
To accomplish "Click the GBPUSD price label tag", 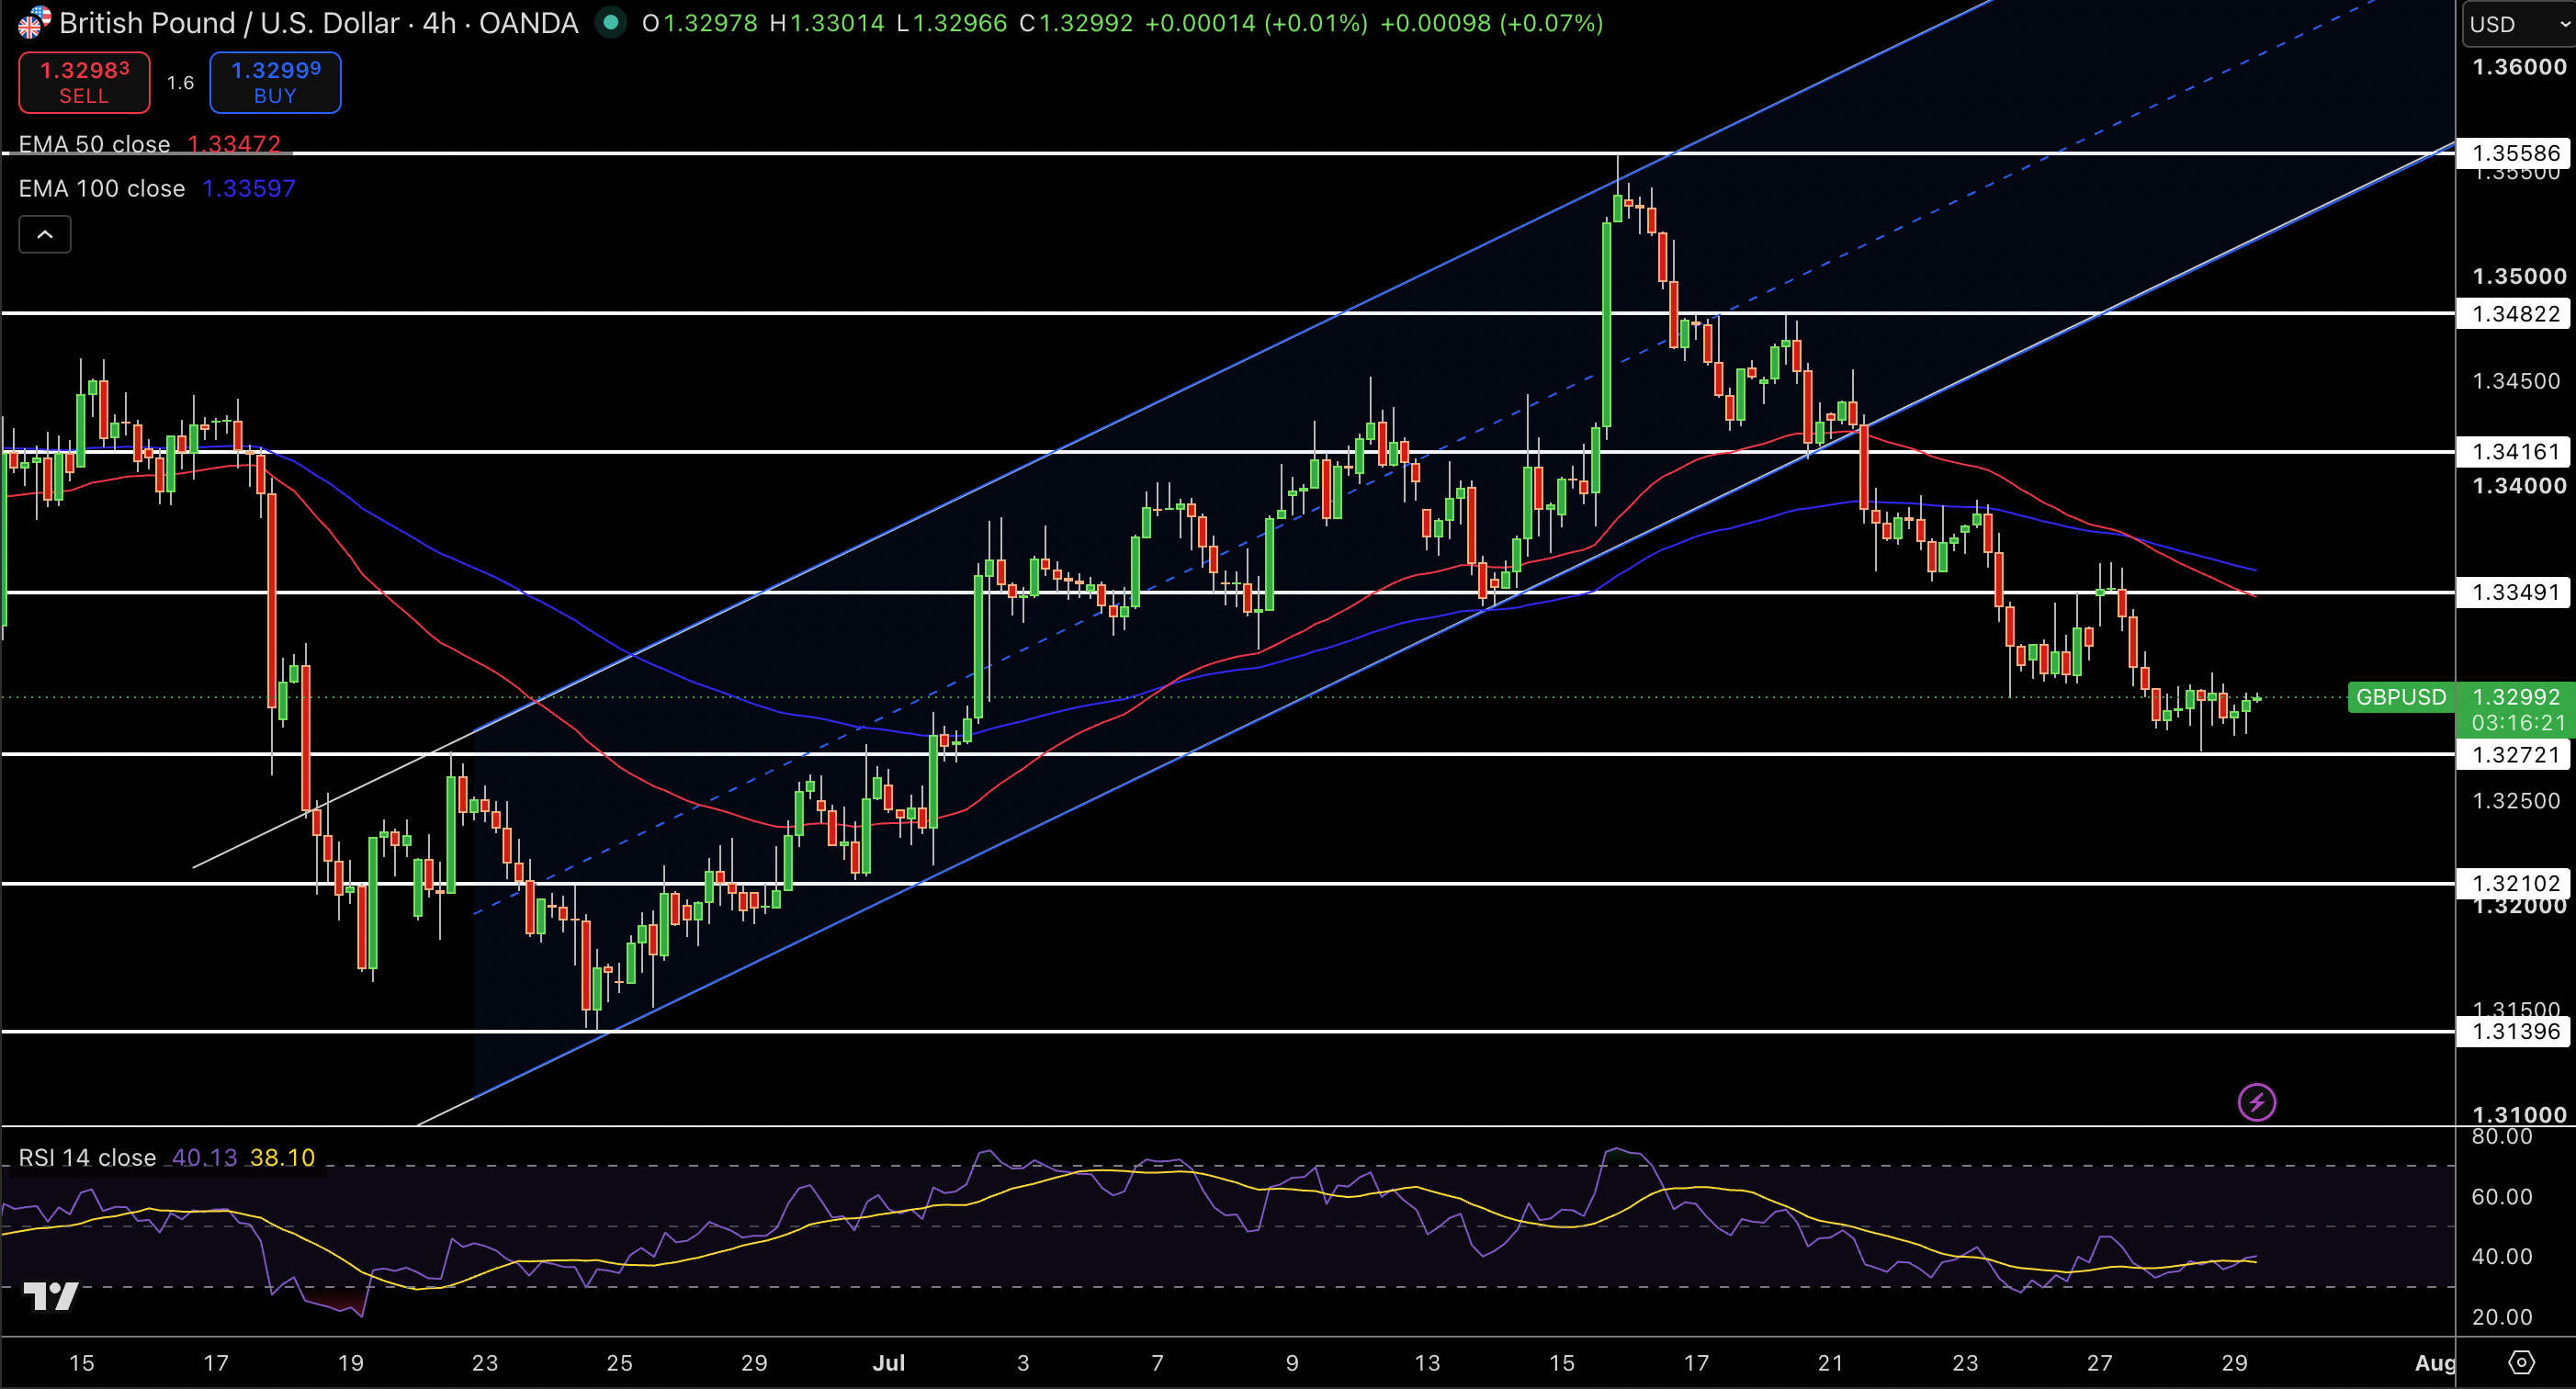I will (x=2400, y=697).
